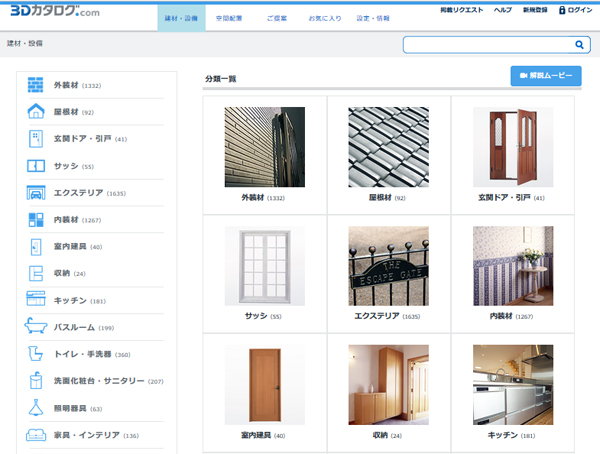Viewport: 600px width, 454px height.
Task: Click the 照明器具 lamp icon
Action: pyautogui.click(x=35, y=408)
